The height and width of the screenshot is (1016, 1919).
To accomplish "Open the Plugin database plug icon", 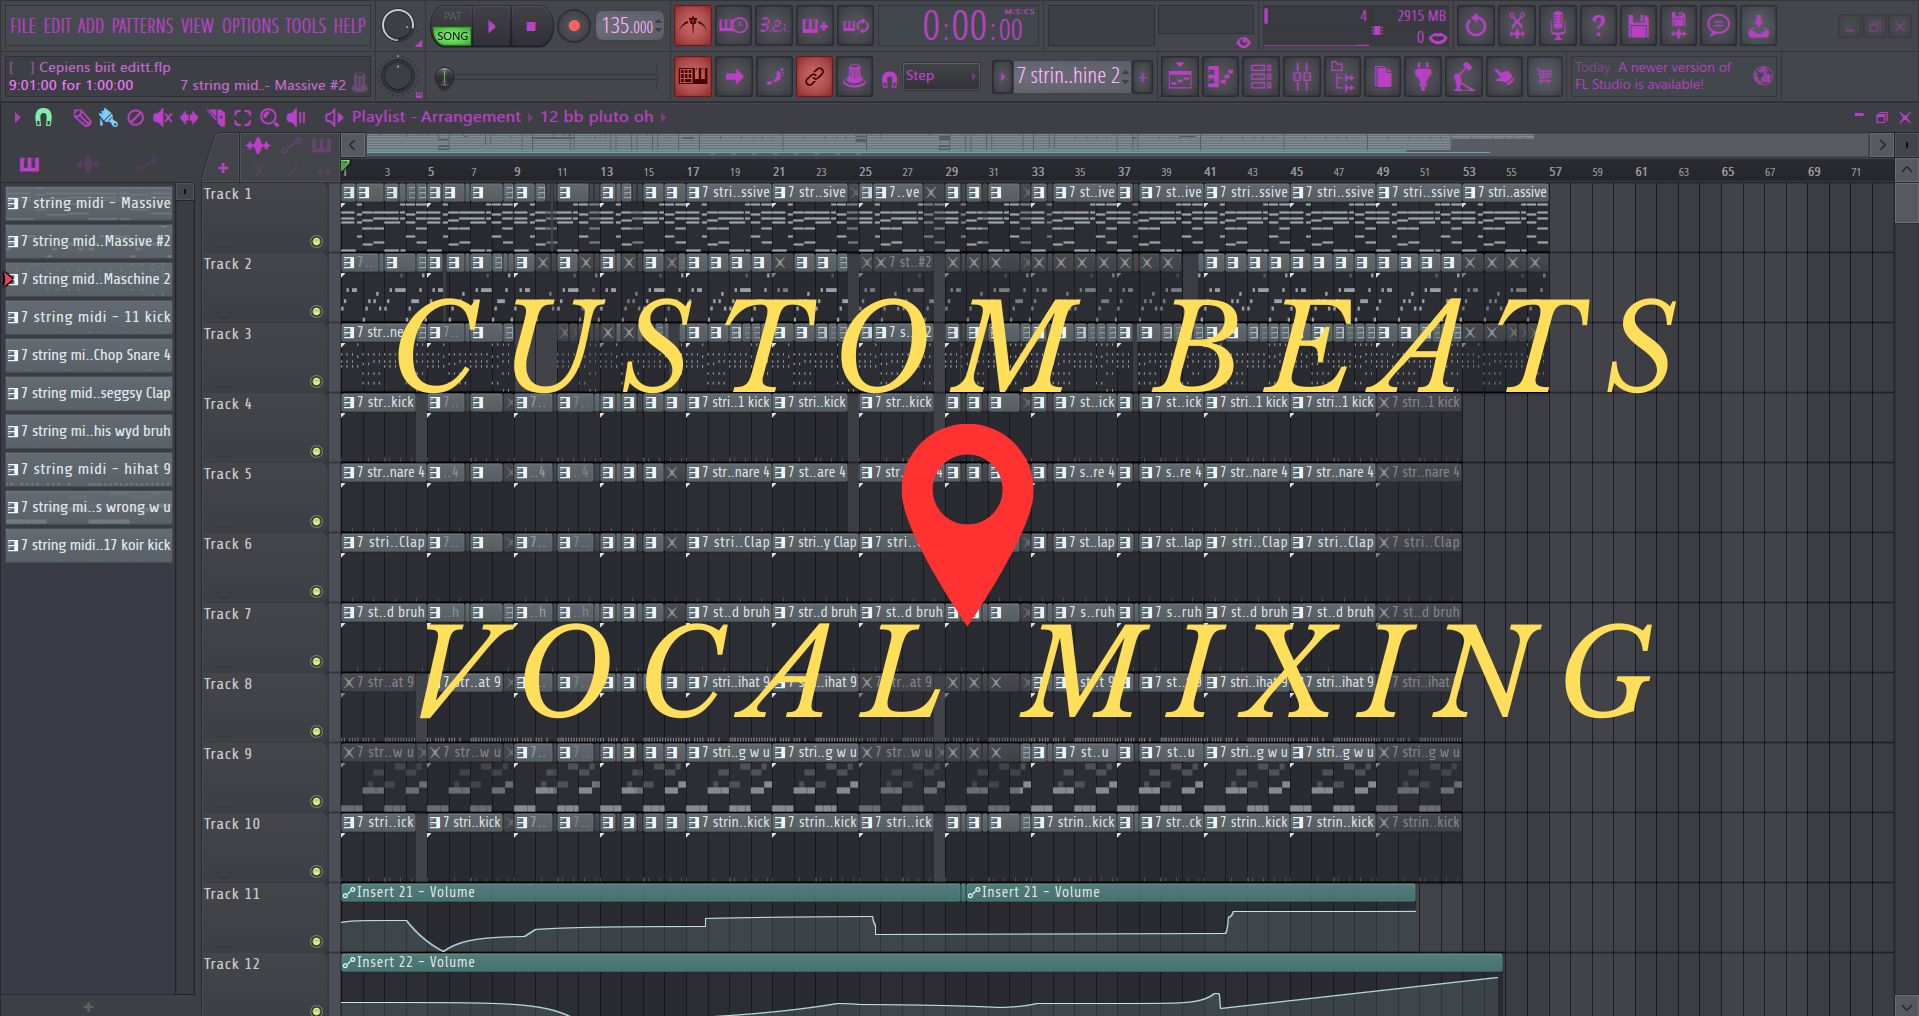I will [x=1422, y=77].
